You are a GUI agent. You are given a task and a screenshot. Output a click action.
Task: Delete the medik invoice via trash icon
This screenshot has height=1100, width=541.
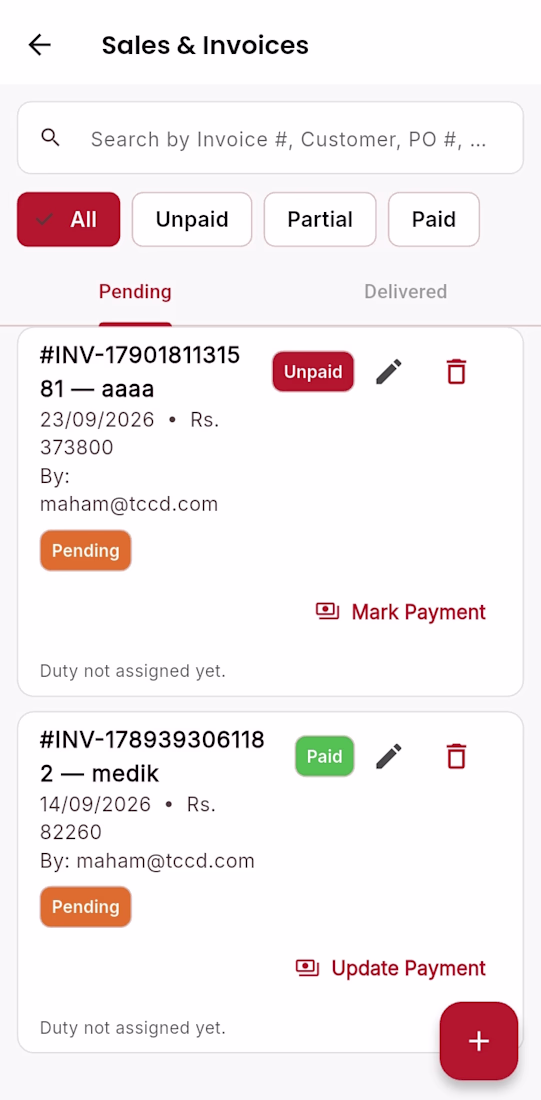point(457,756)
